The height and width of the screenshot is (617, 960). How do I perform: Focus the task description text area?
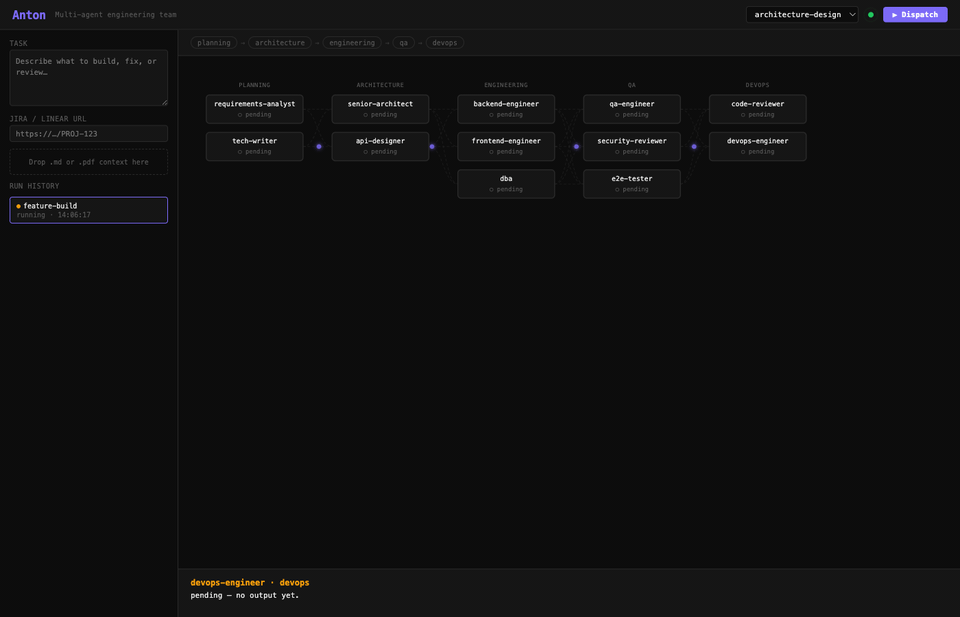[89, 78]
